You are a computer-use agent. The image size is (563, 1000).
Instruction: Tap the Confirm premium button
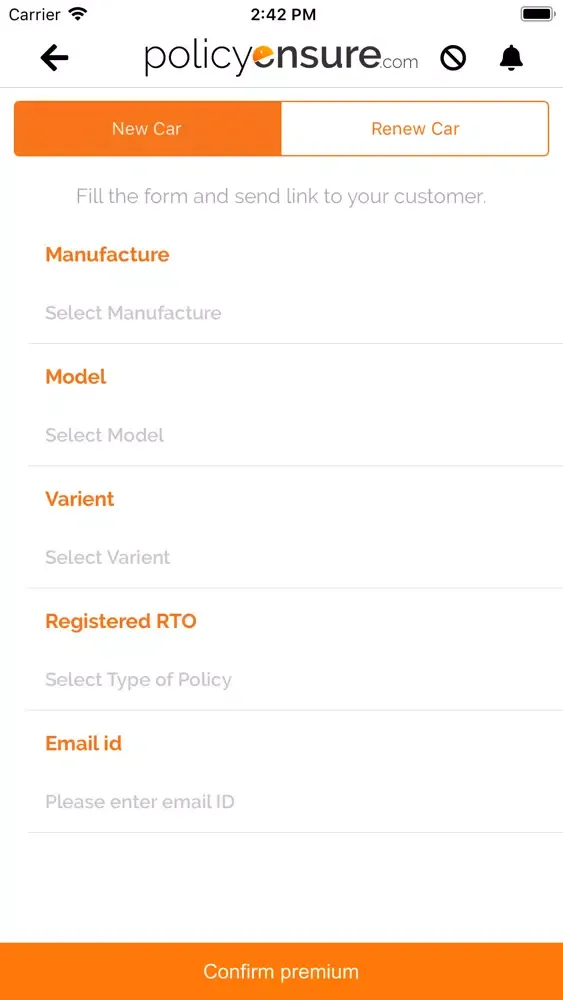(281, 971)
